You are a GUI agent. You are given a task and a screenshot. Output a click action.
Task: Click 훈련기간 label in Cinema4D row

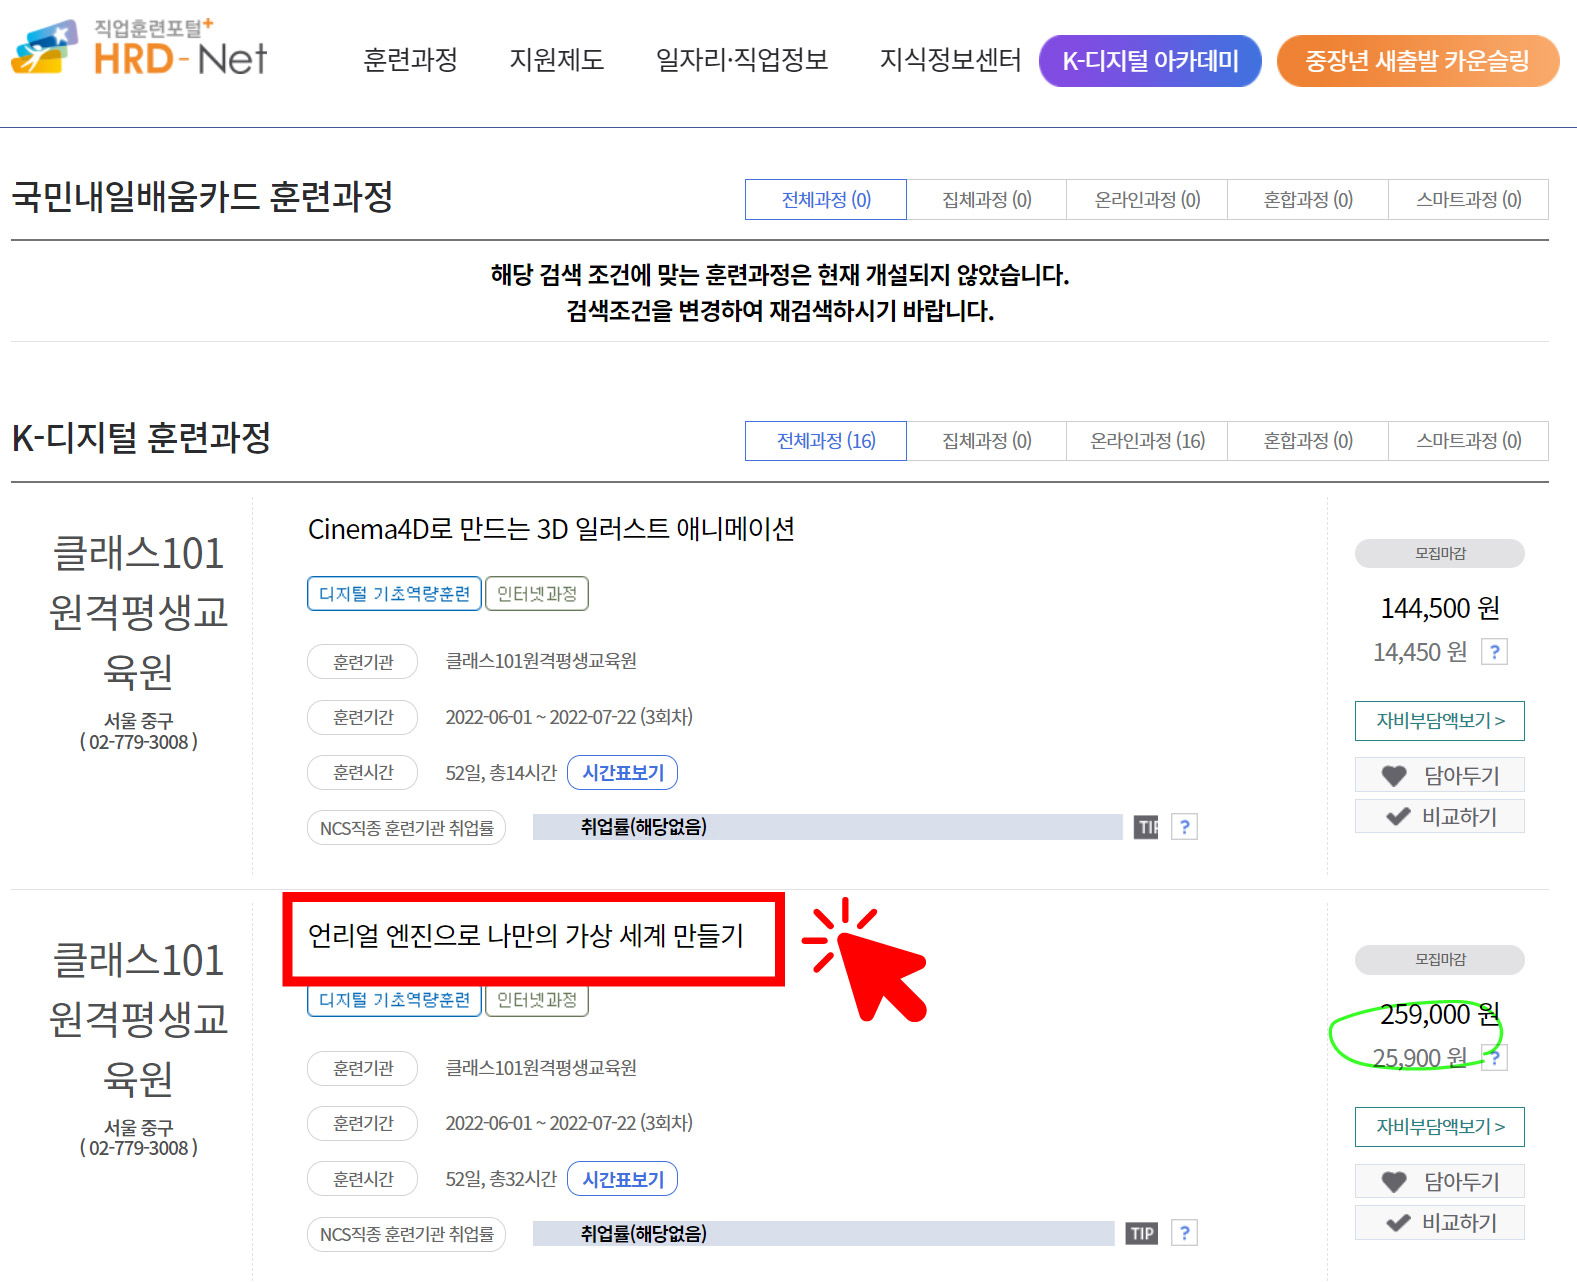tap(362, 717)
